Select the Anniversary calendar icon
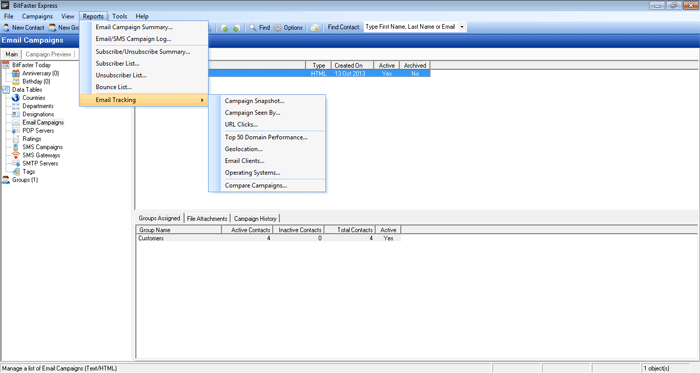This screenshot has height=373, width=700. [16, 73]
